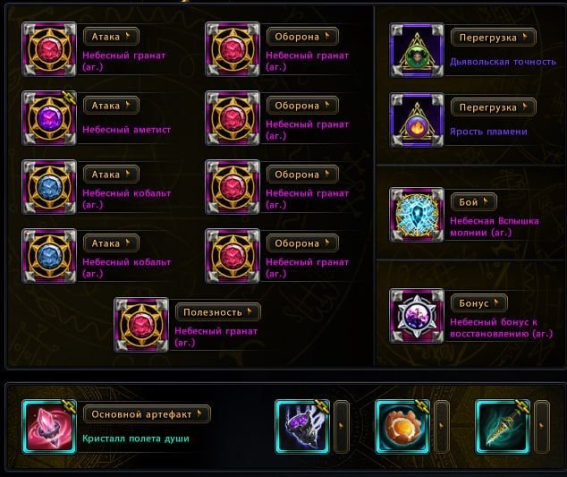Expand the Основной артефакт dropdown
This screenshot has height=477, width=567.
point(147,414)
